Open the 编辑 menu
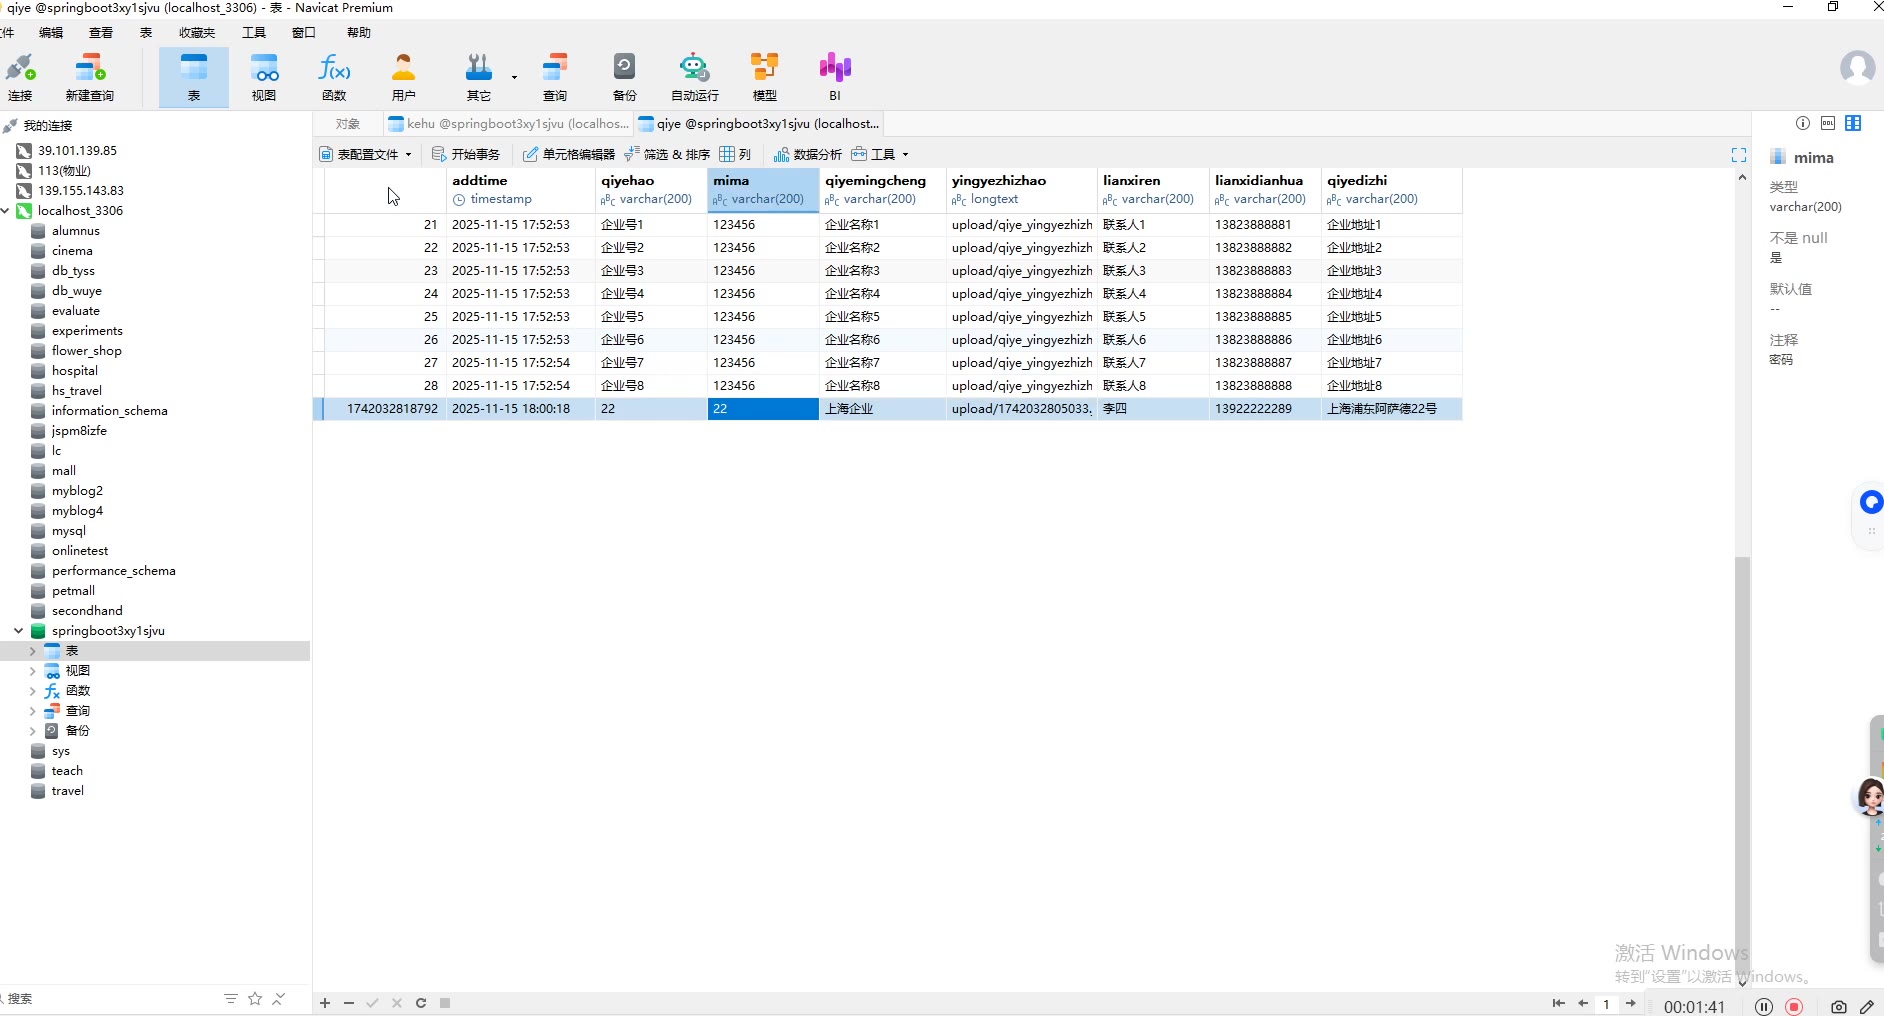 coord(51,33)
